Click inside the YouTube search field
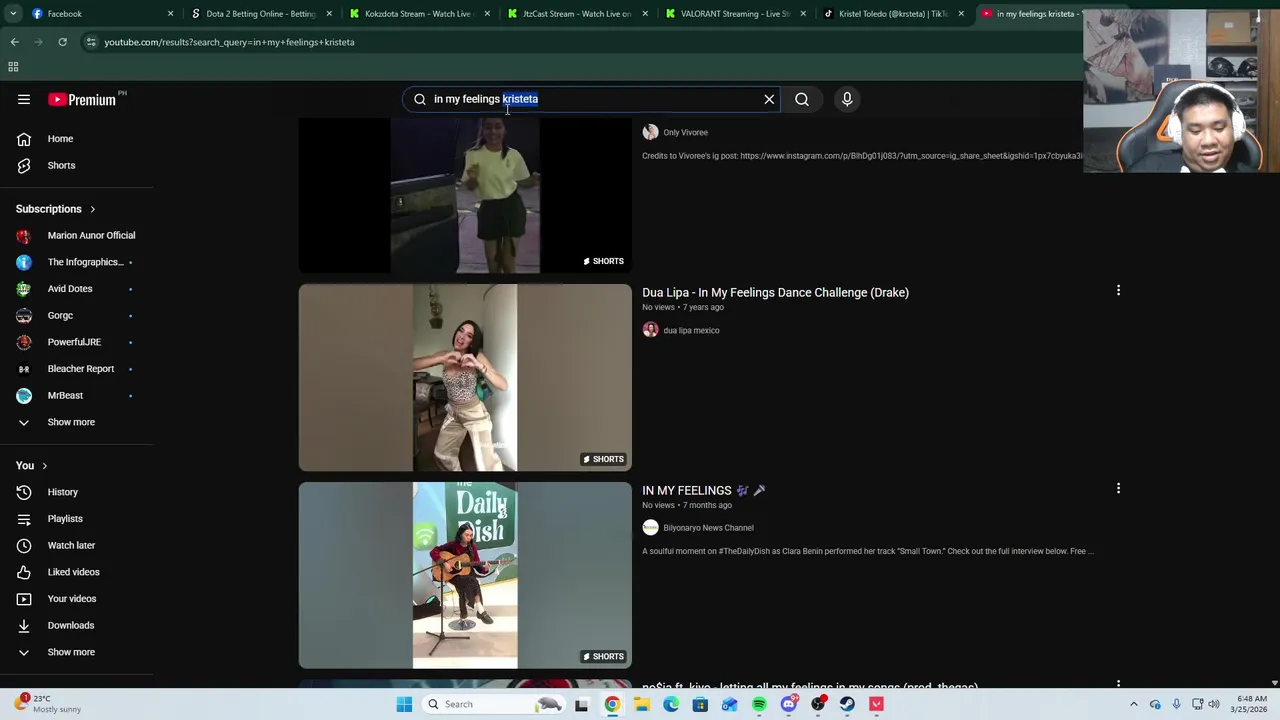The width and height of the screenshot is (1280, 720). pos(590,99)
